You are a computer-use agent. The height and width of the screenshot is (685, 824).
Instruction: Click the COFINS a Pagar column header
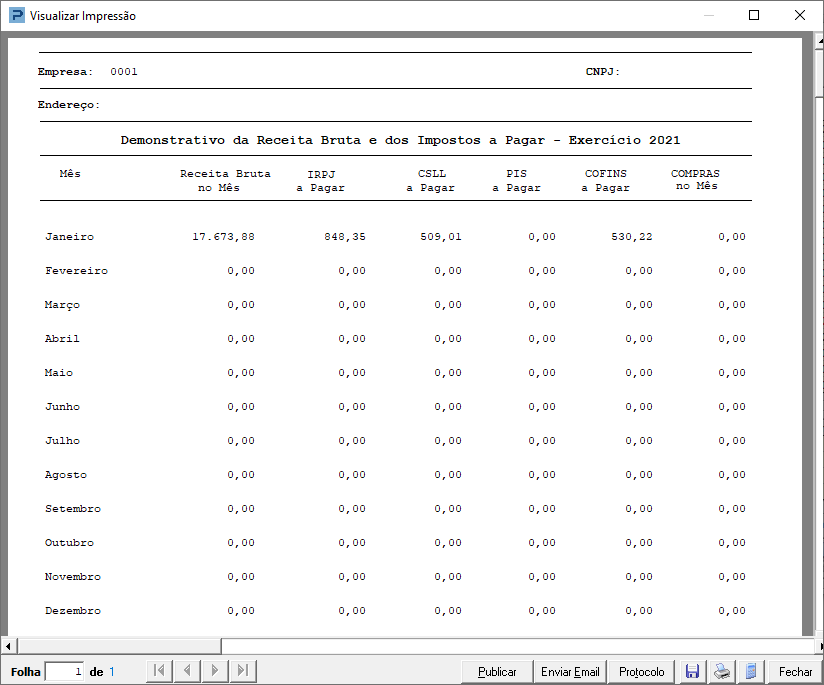click(605, 180)
